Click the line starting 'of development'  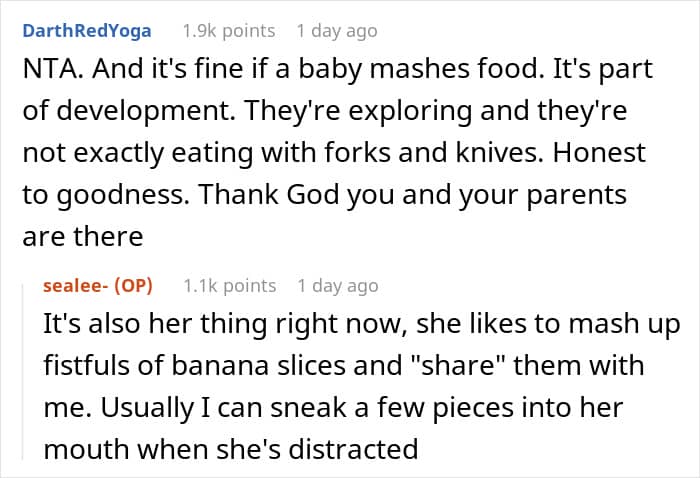click(x=325, y=111)
